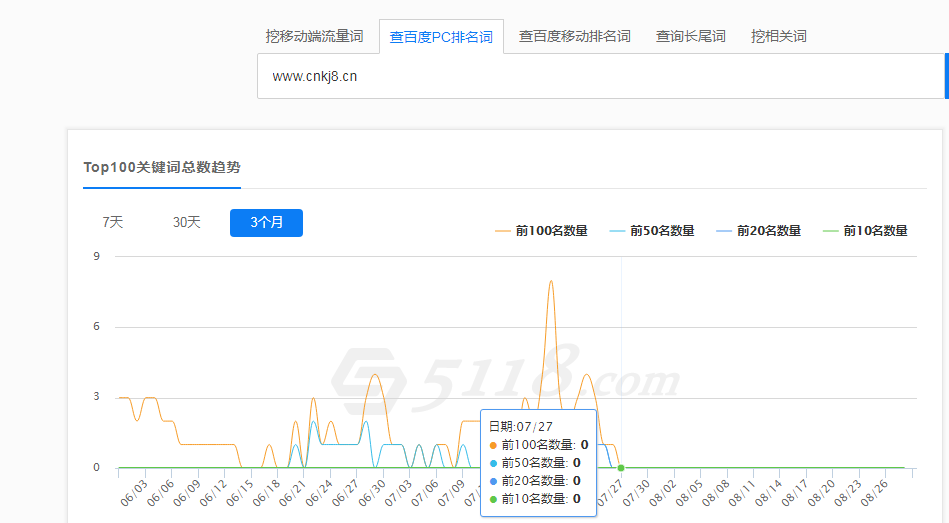This screenshot has width=949, height=523.
Task: Show the 7天 time range
Action: click(113, 222)
